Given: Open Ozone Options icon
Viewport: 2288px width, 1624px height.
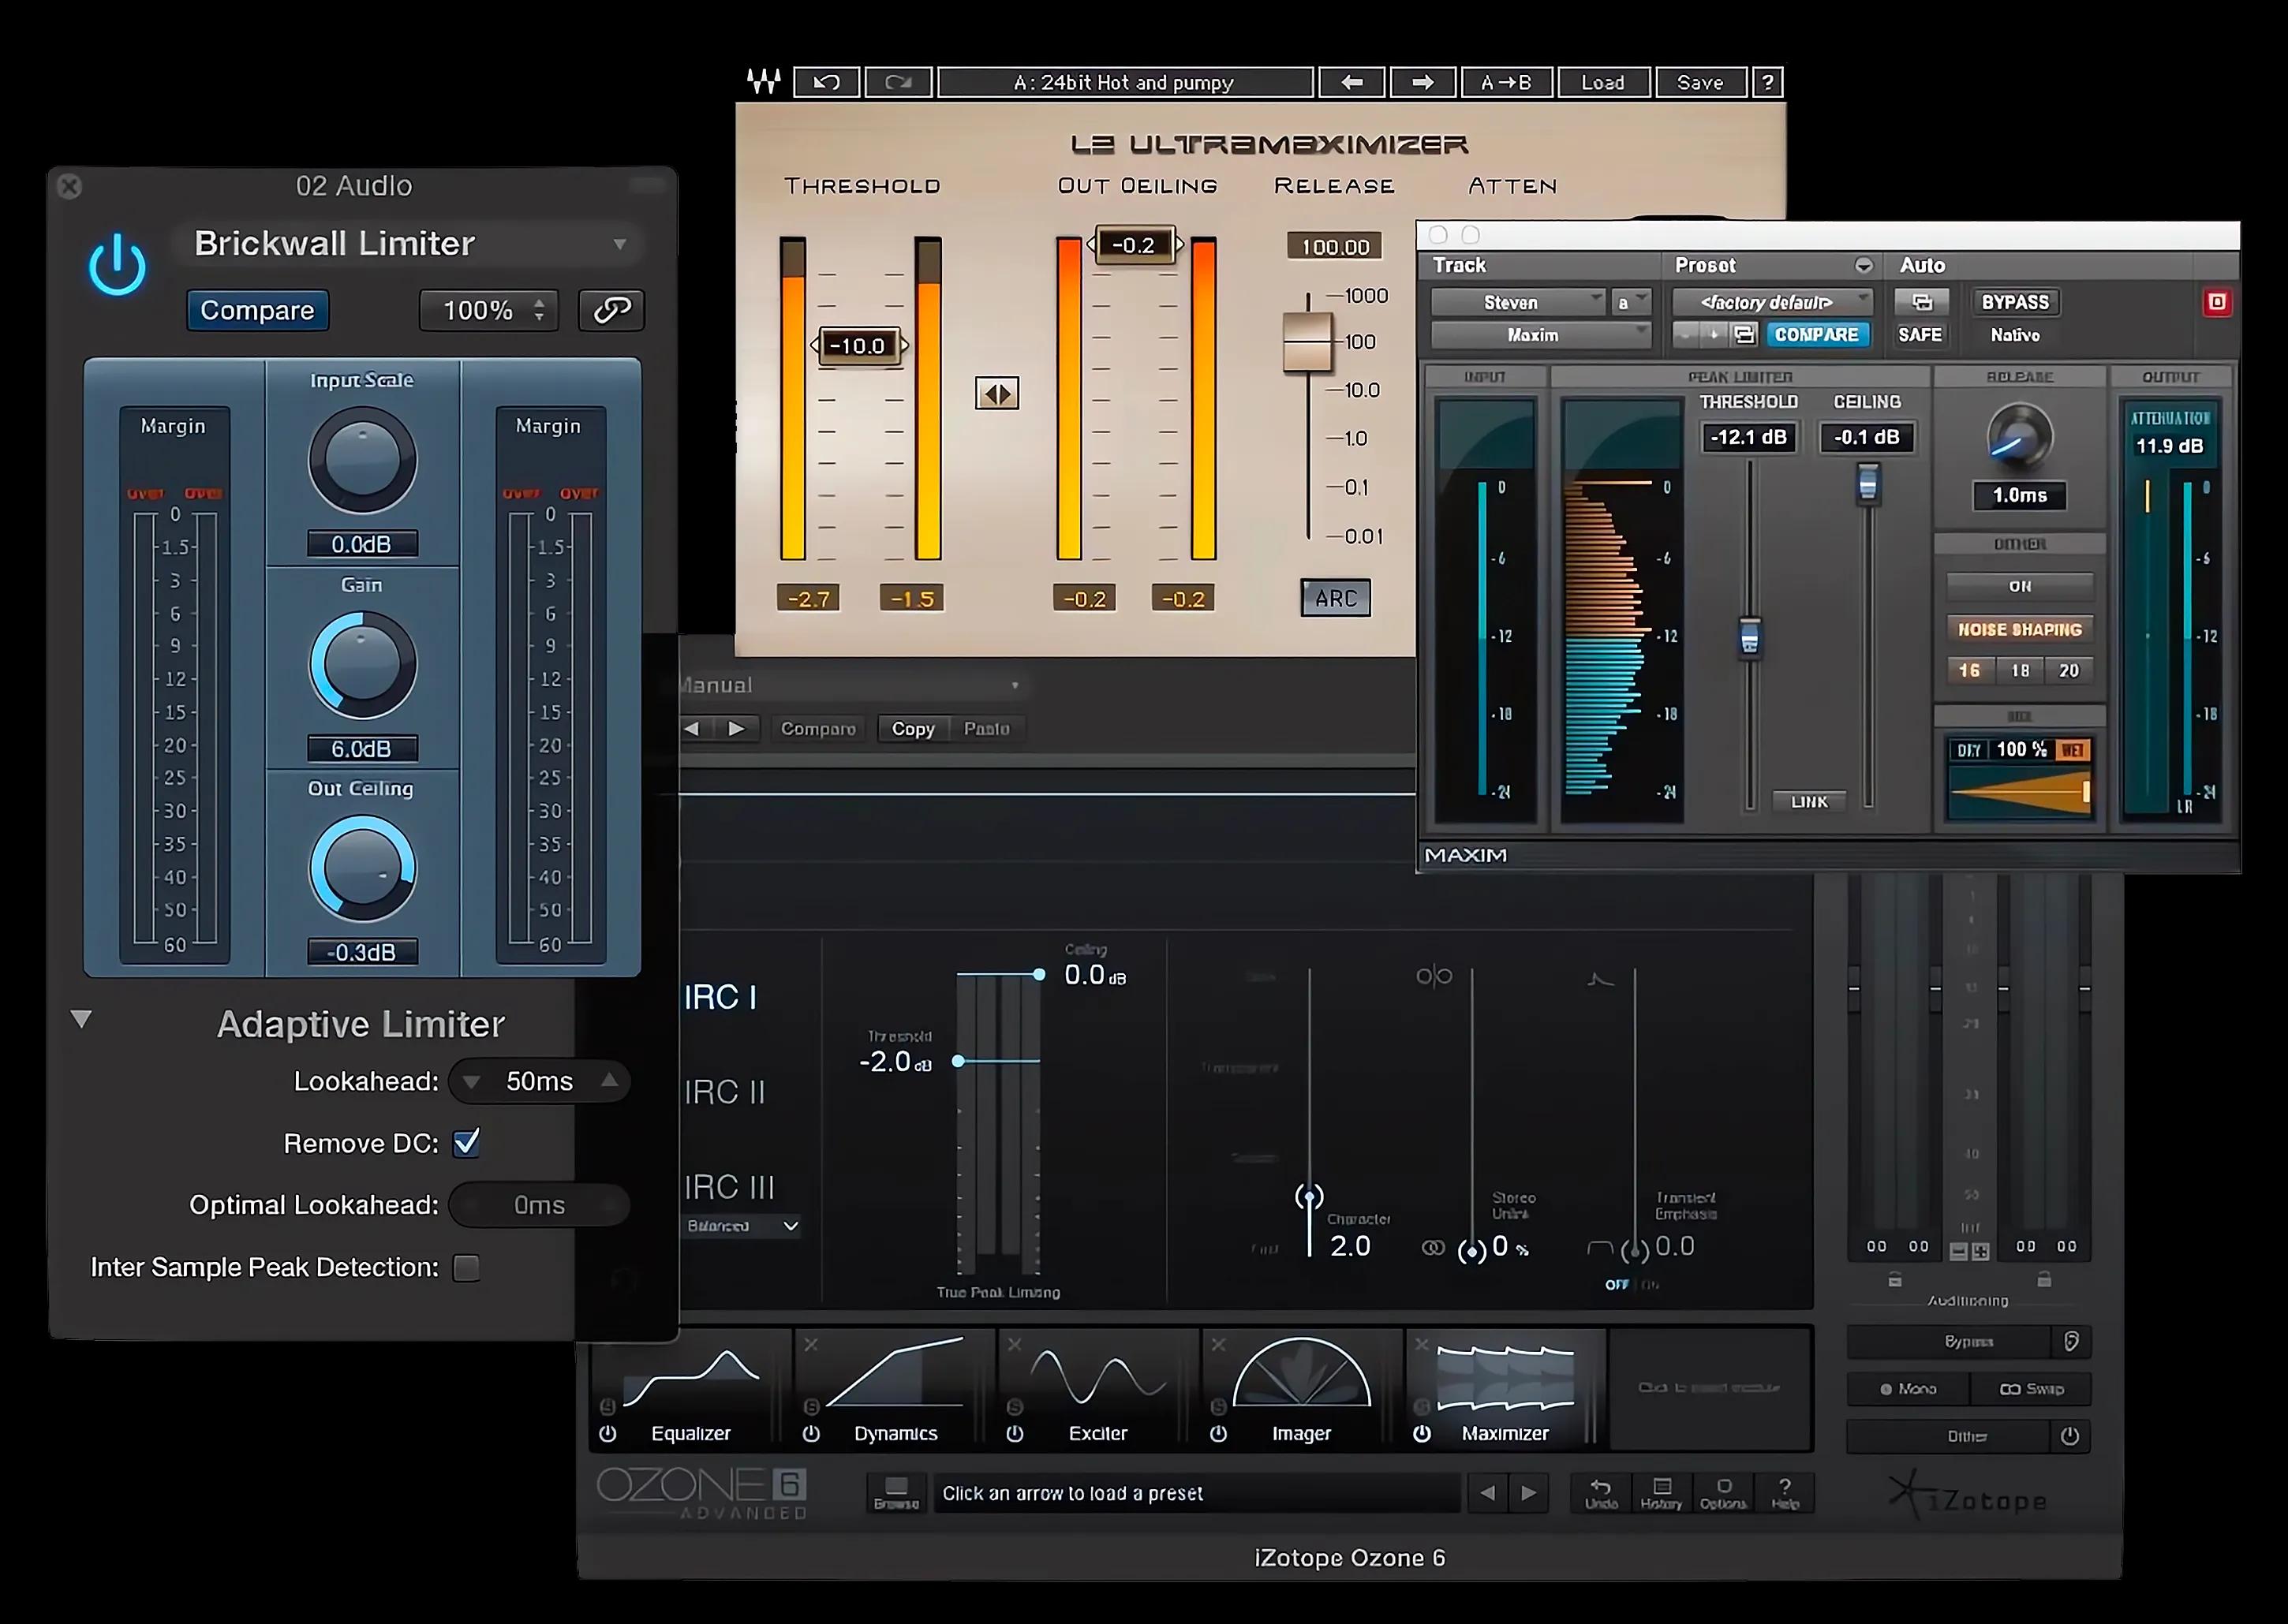Looking at the screenshot, I should (1723, 1493).
